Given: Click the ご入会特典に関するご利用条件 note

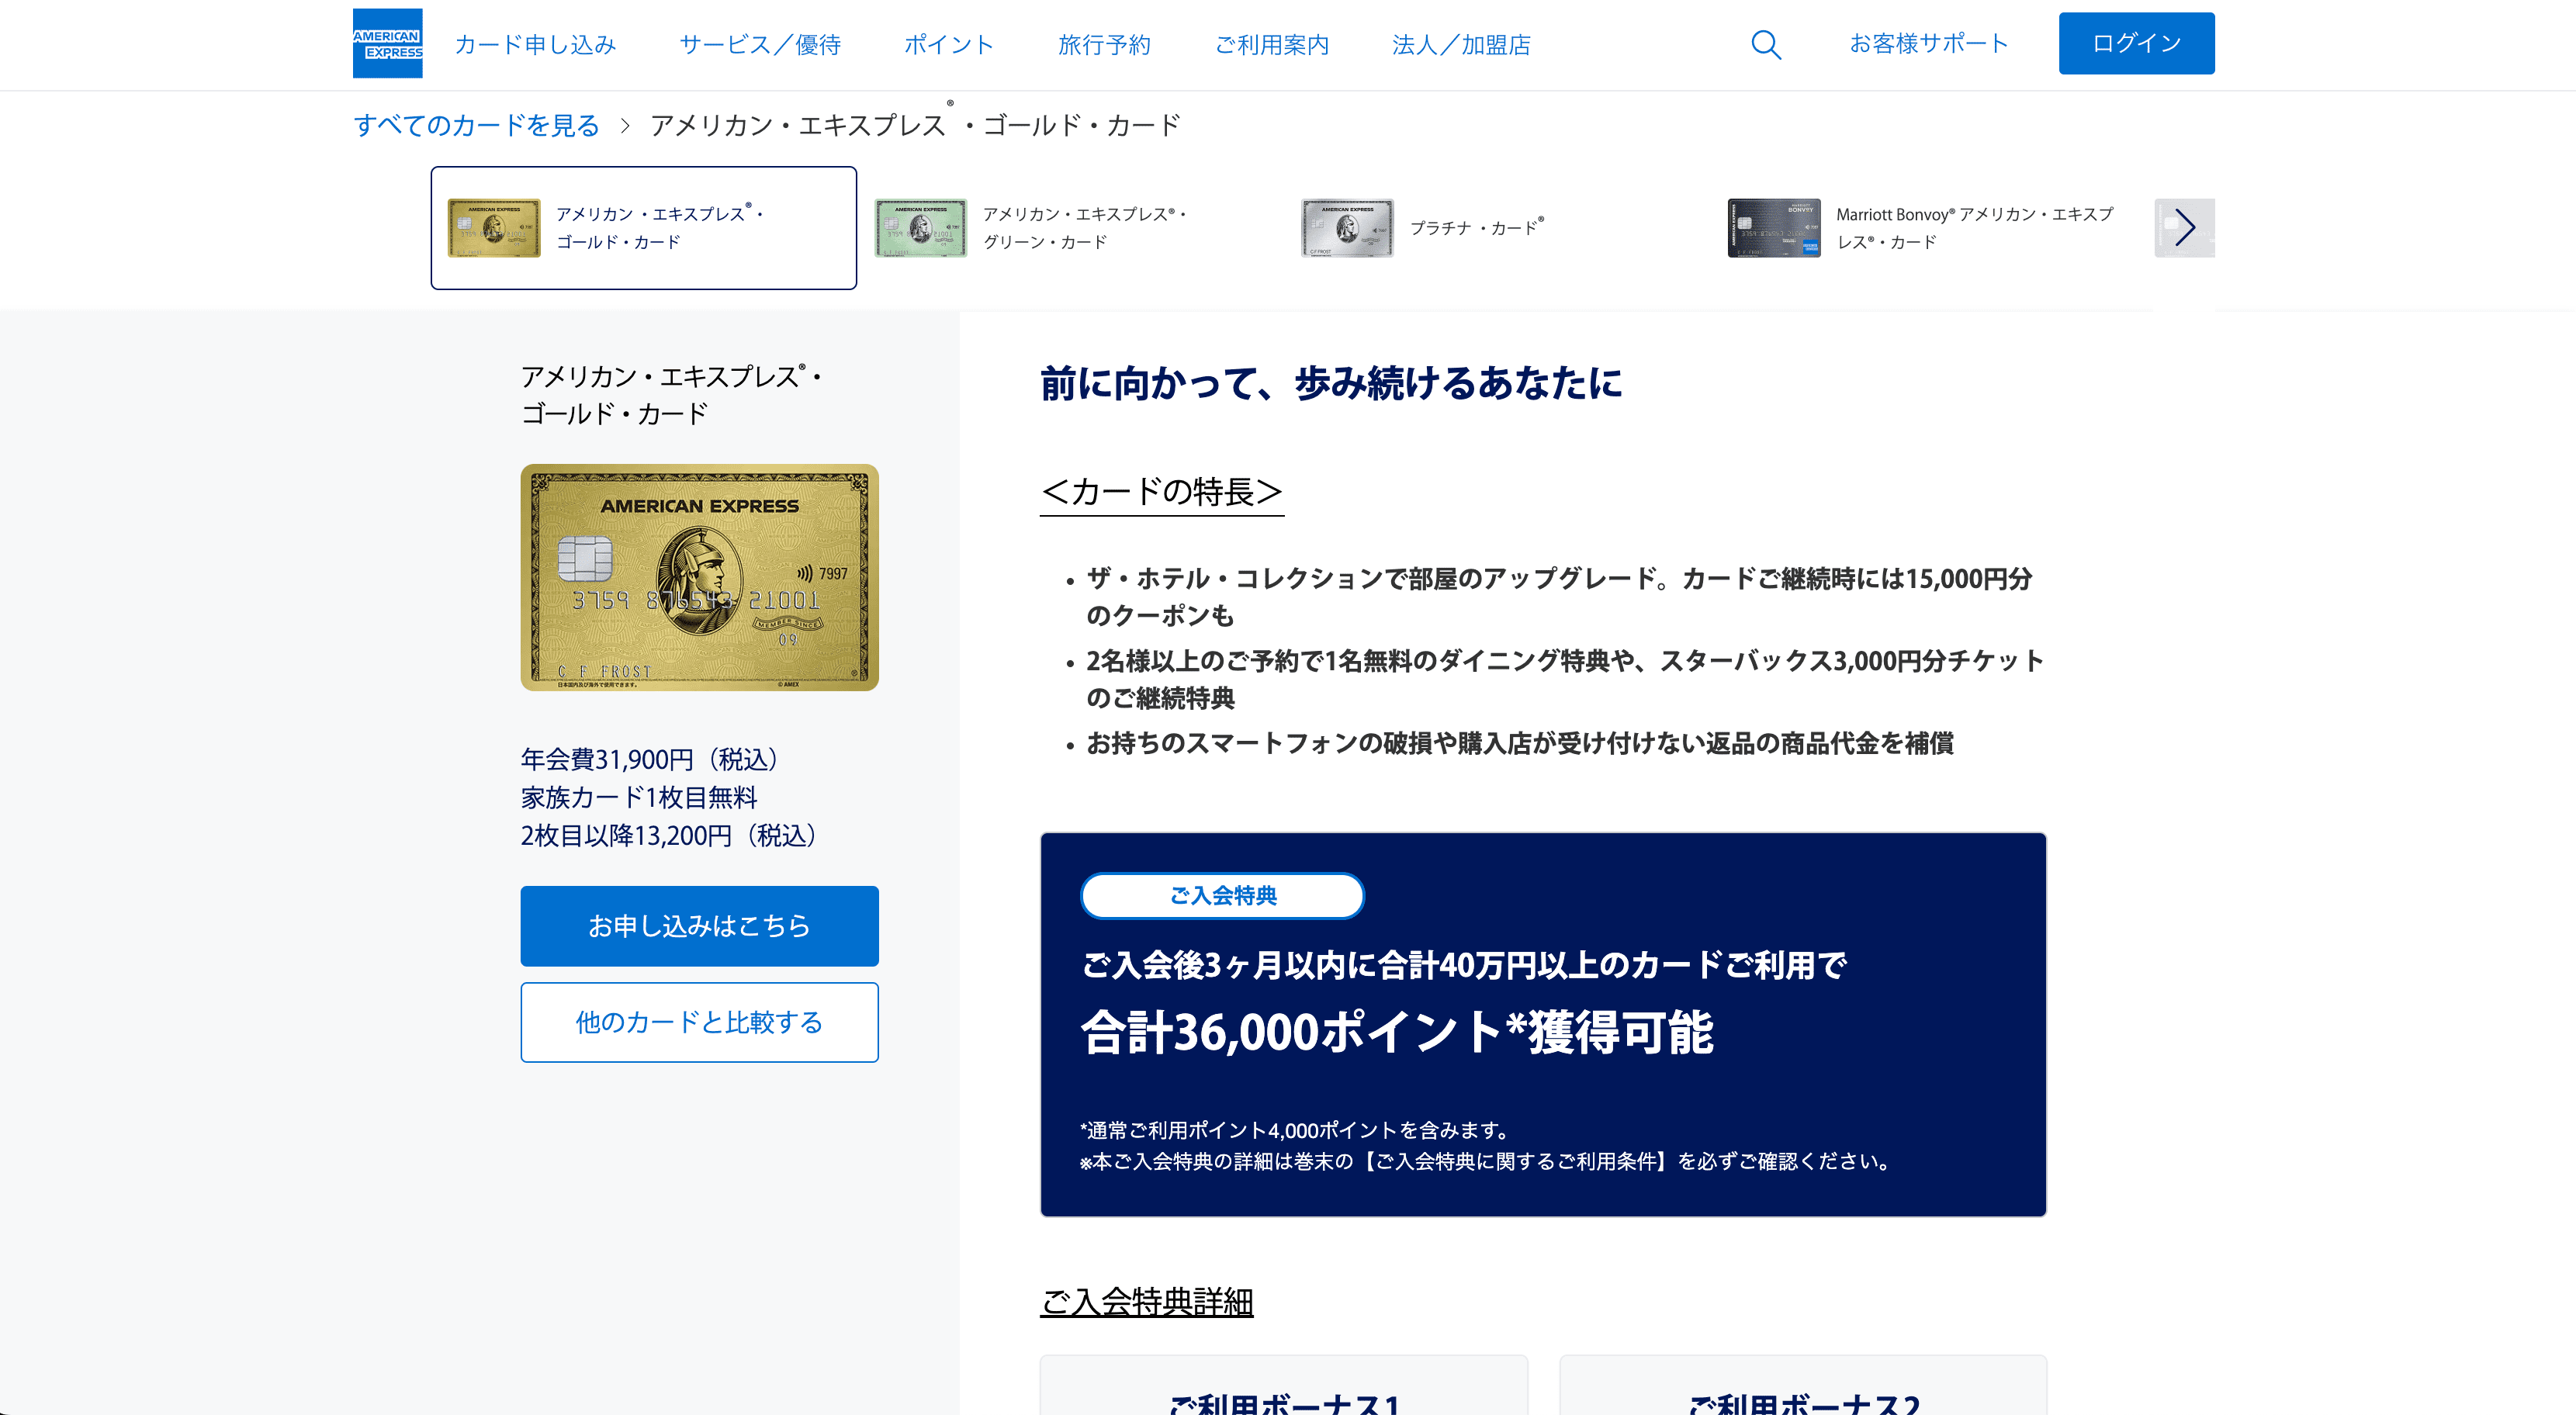Looking at the screenshot, I should coord(1485,1161).
